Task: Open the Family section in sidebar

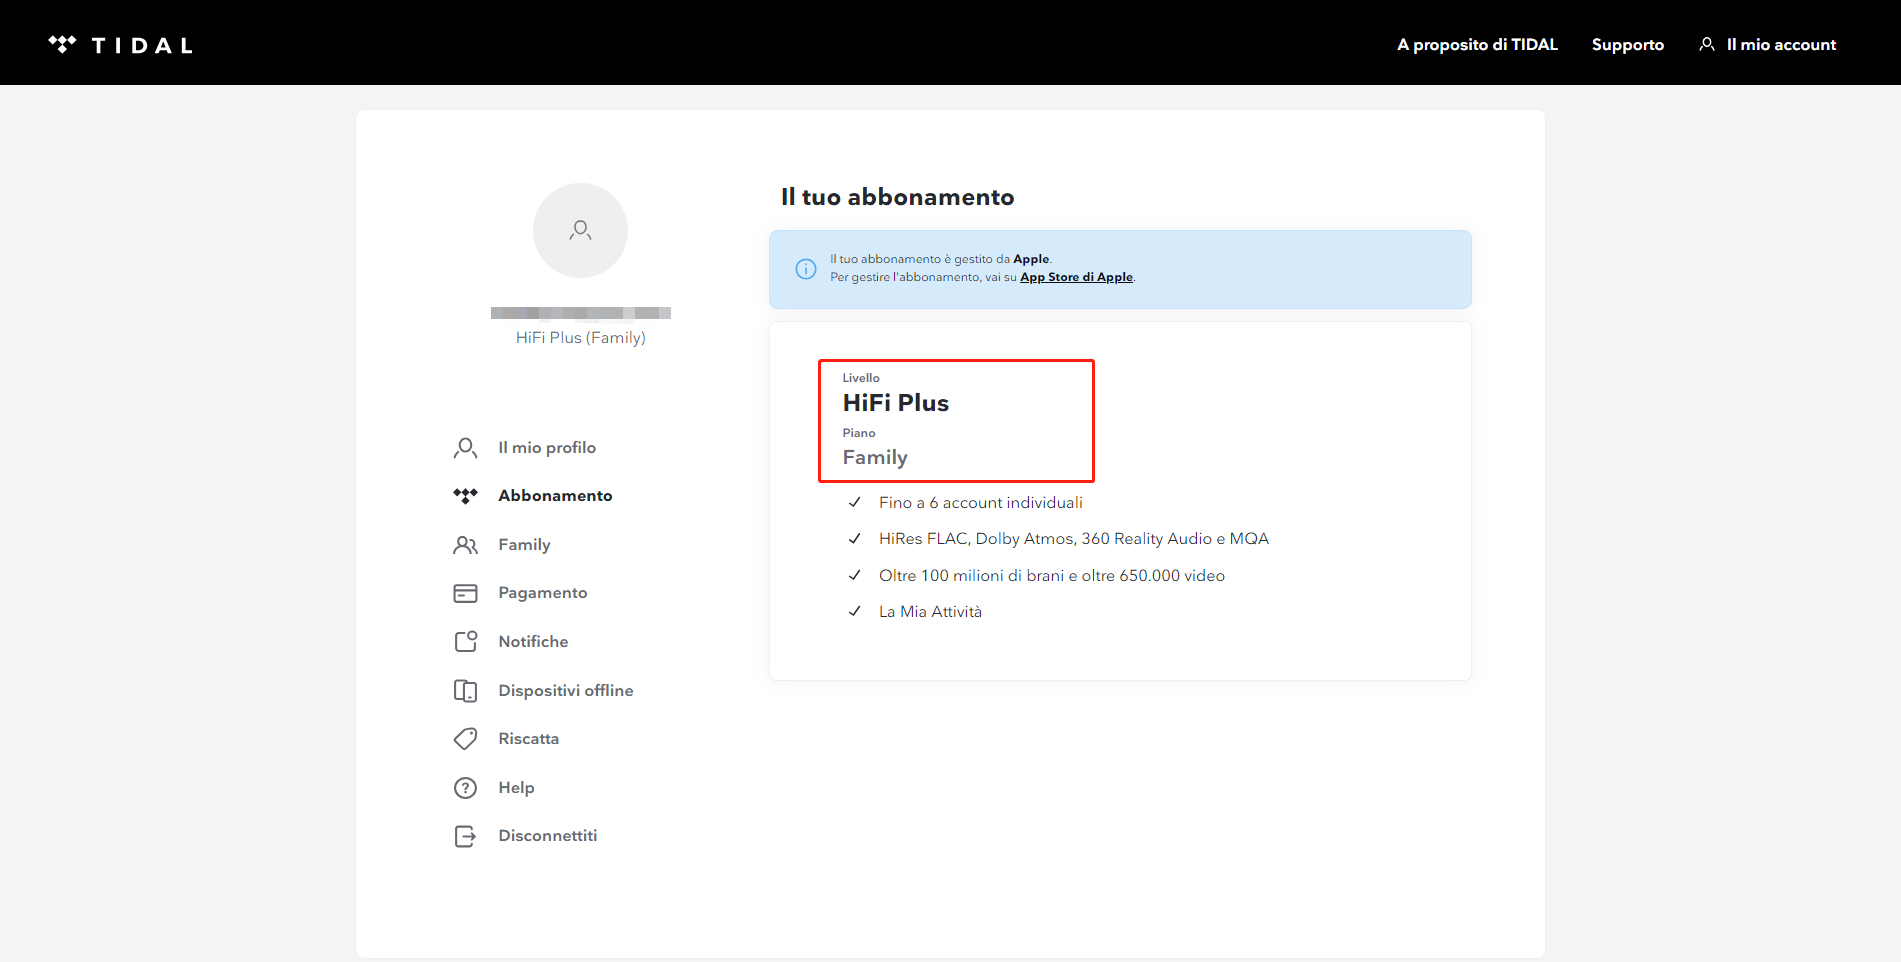Action: 524,545
